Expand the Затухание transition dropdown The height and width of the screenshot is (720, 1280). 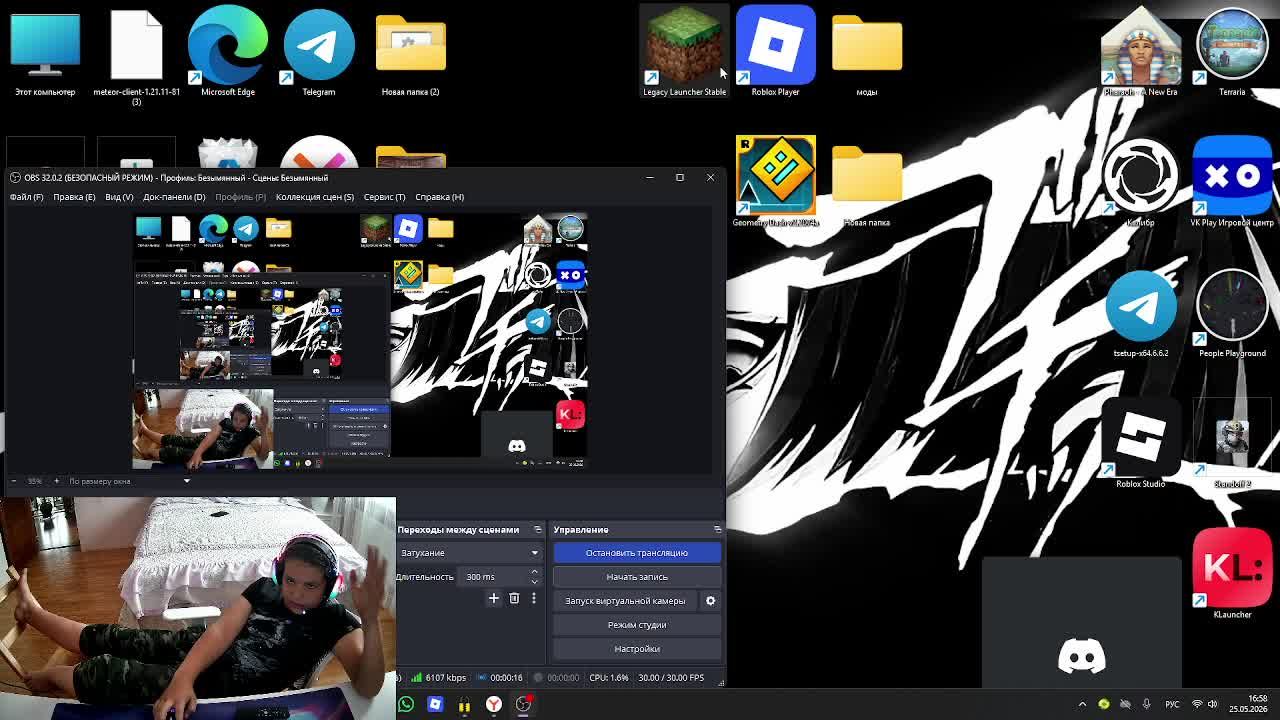coord(468,552)
